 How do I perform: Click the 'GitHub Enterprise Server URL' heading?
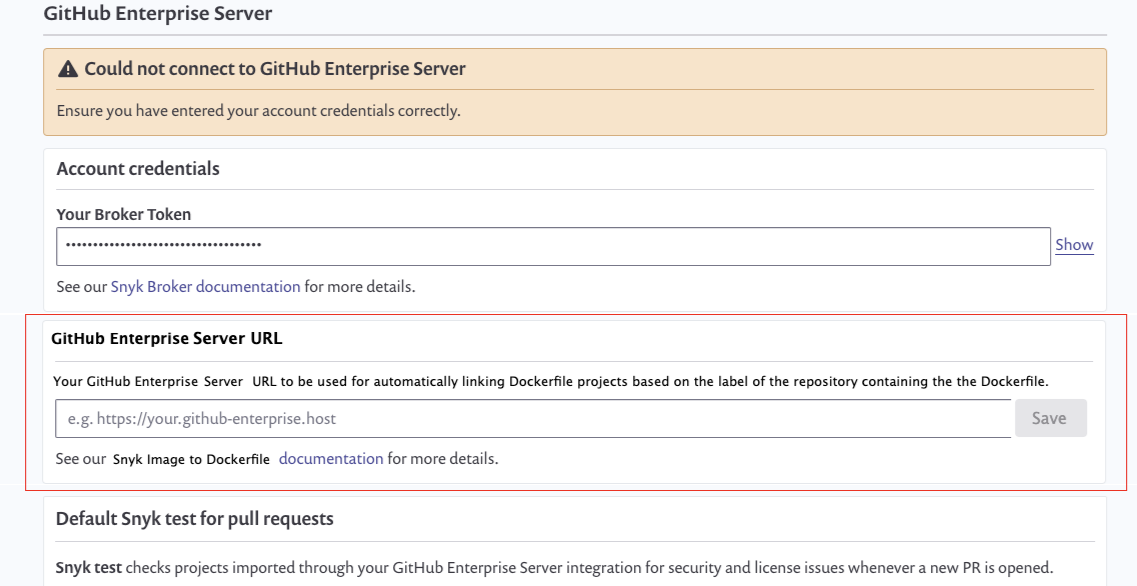coord(167,339)
